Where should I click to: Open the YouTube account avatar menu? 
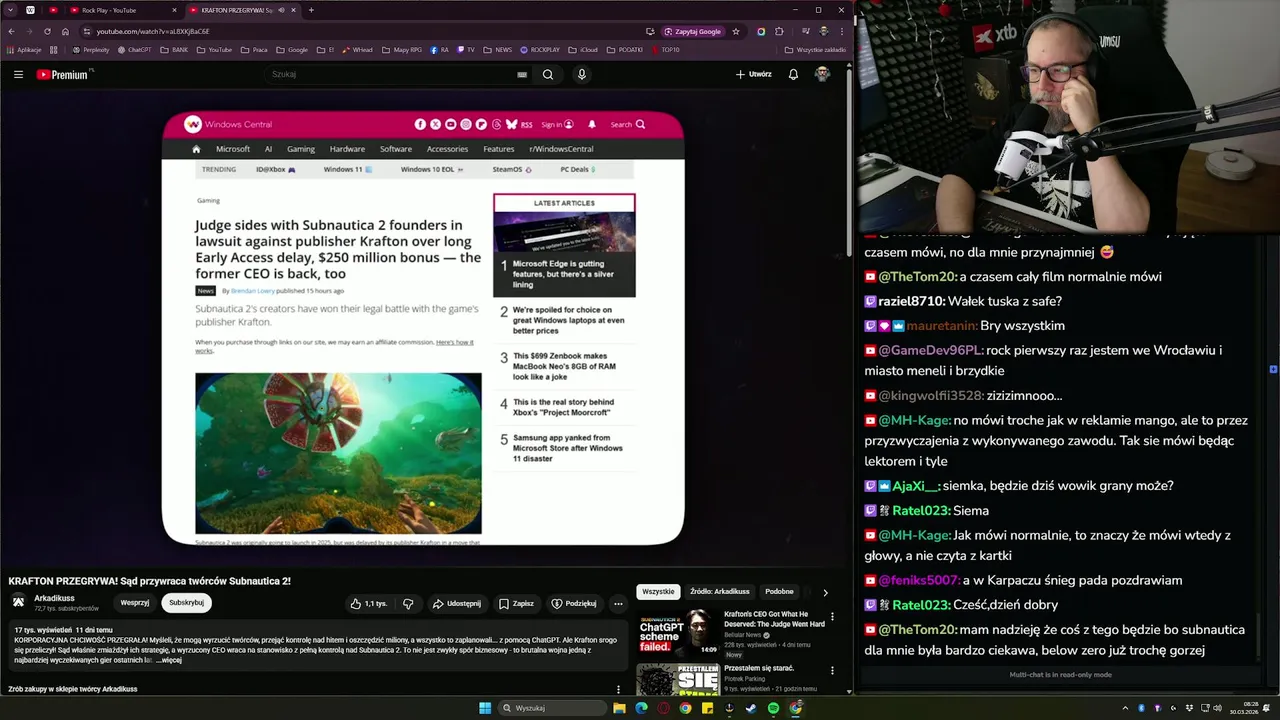(x=822, y=74)
